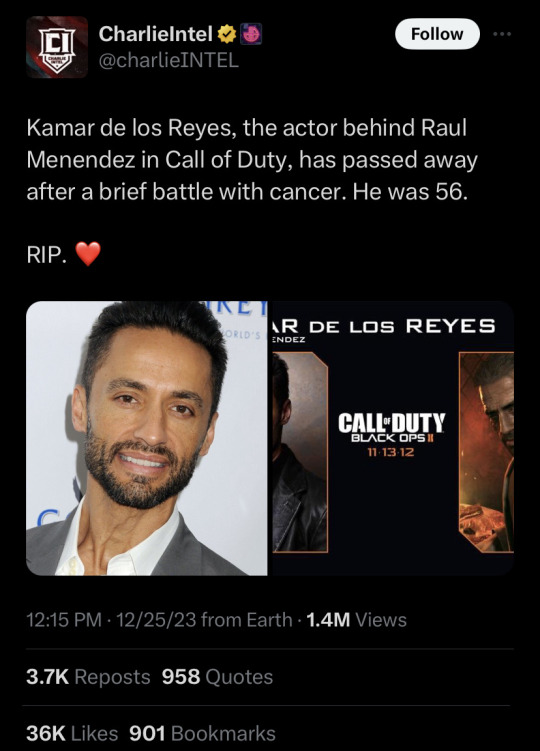This screenshot has height=751, width=540.
Task: Click the red heart emoji
Action: [88, 254]
